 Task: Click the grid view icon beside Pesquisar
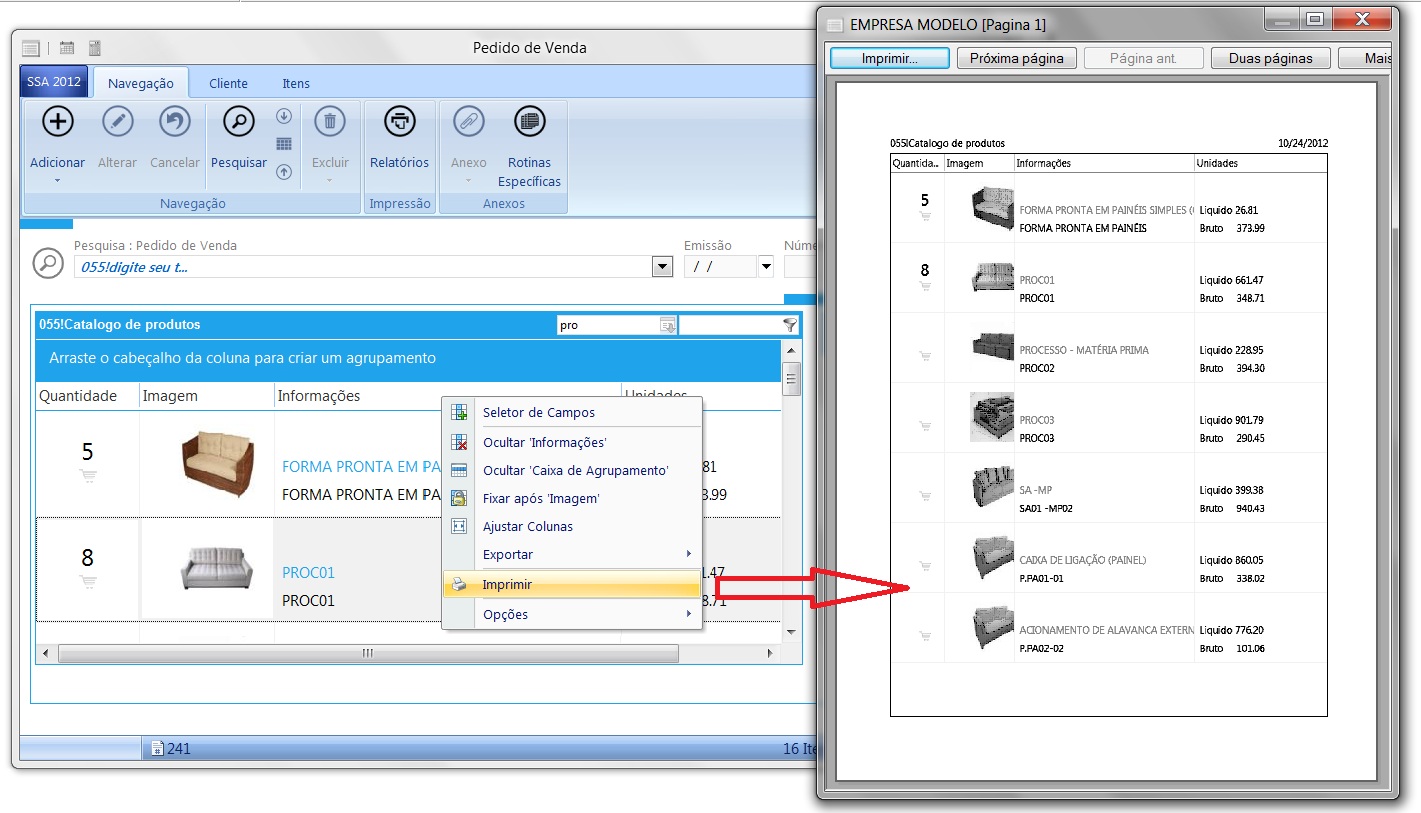point(284,144)
